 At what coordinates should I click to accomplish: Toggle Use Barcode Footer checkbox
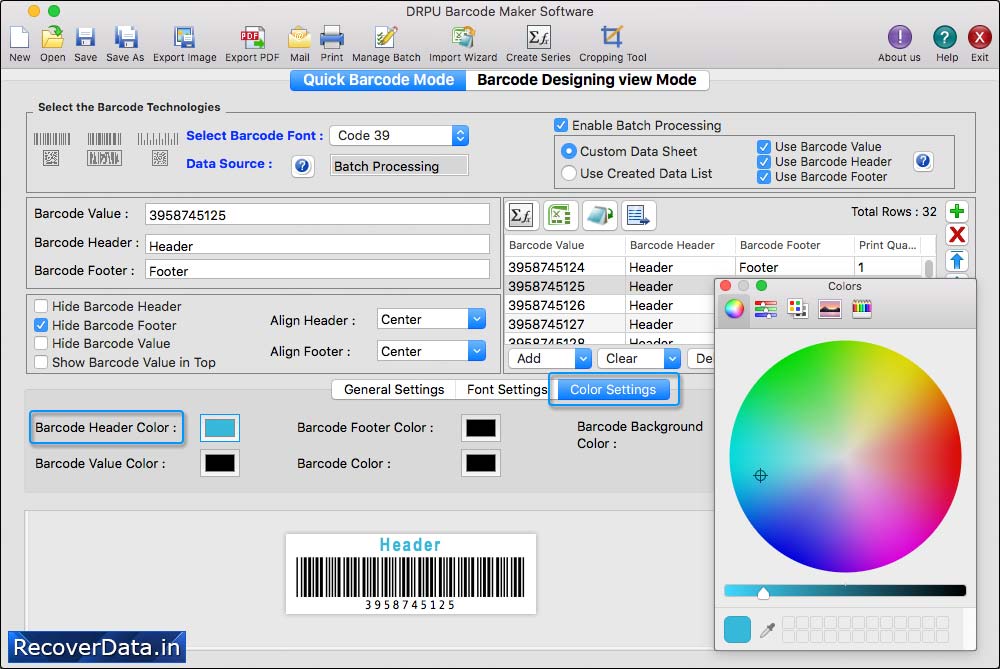click(763, 177)
